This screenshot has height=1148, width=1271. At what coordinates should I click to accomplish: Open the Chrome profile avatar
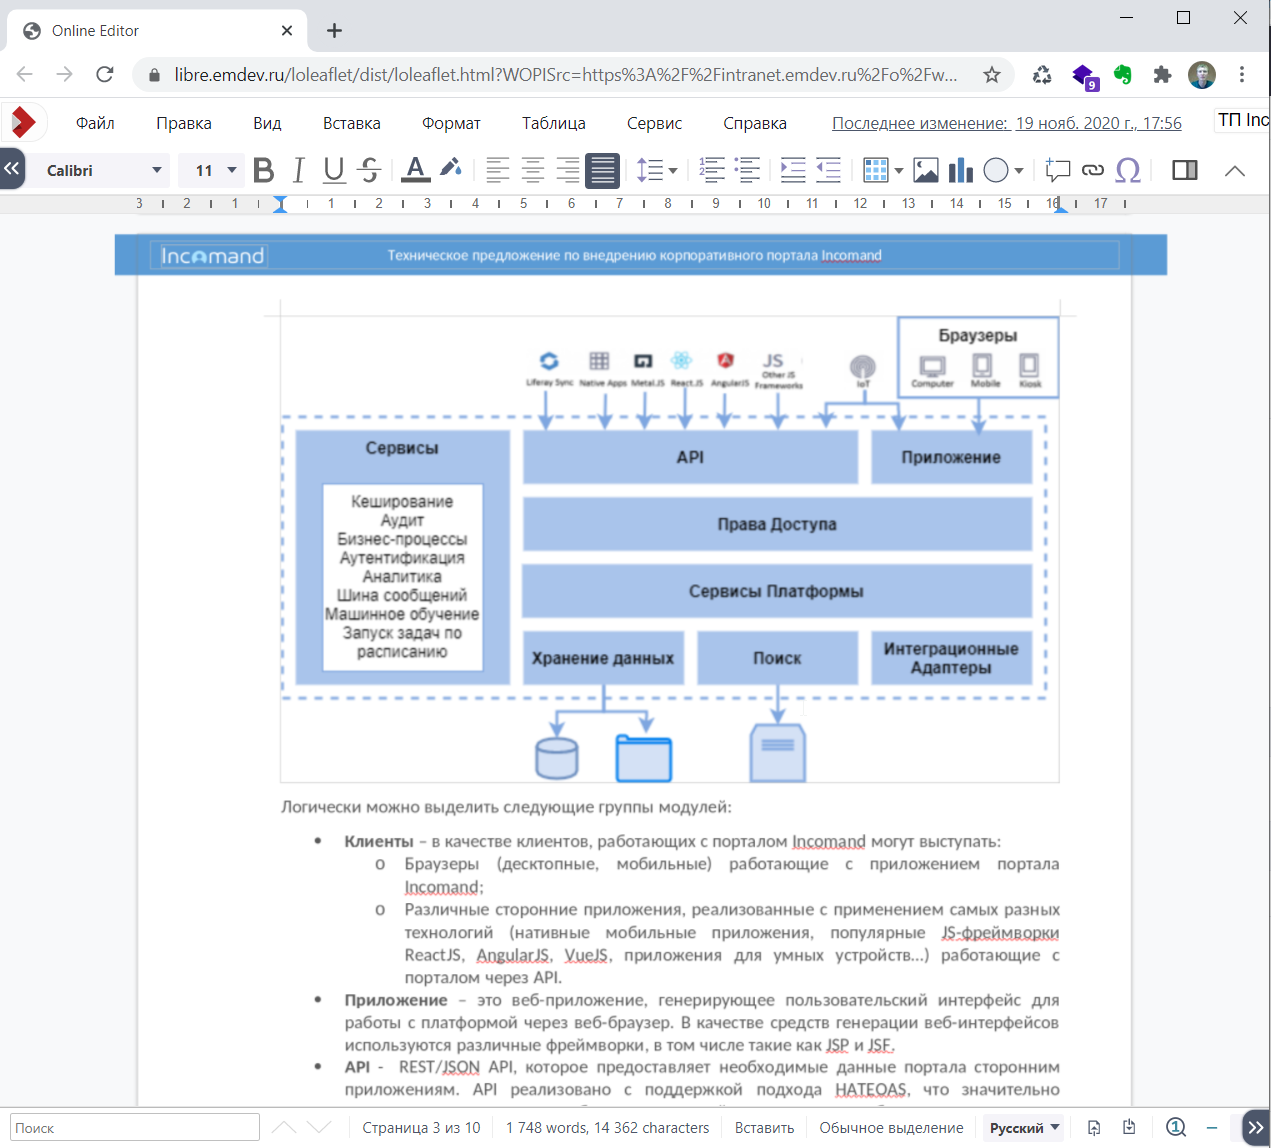click(x=1202, y=75)
